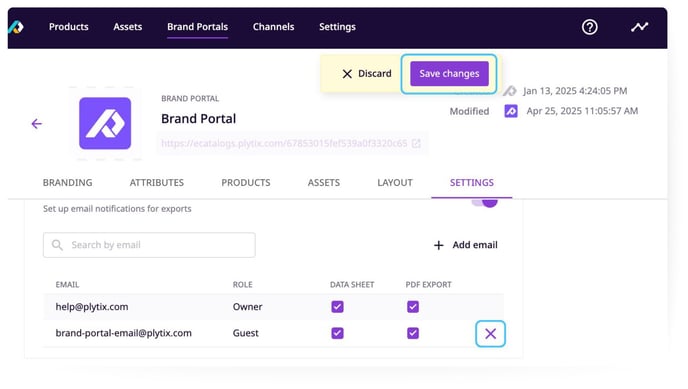This screenshot has height=389, width=688.
Task: Open the Products menu
Action: click(x=68, y=27)
